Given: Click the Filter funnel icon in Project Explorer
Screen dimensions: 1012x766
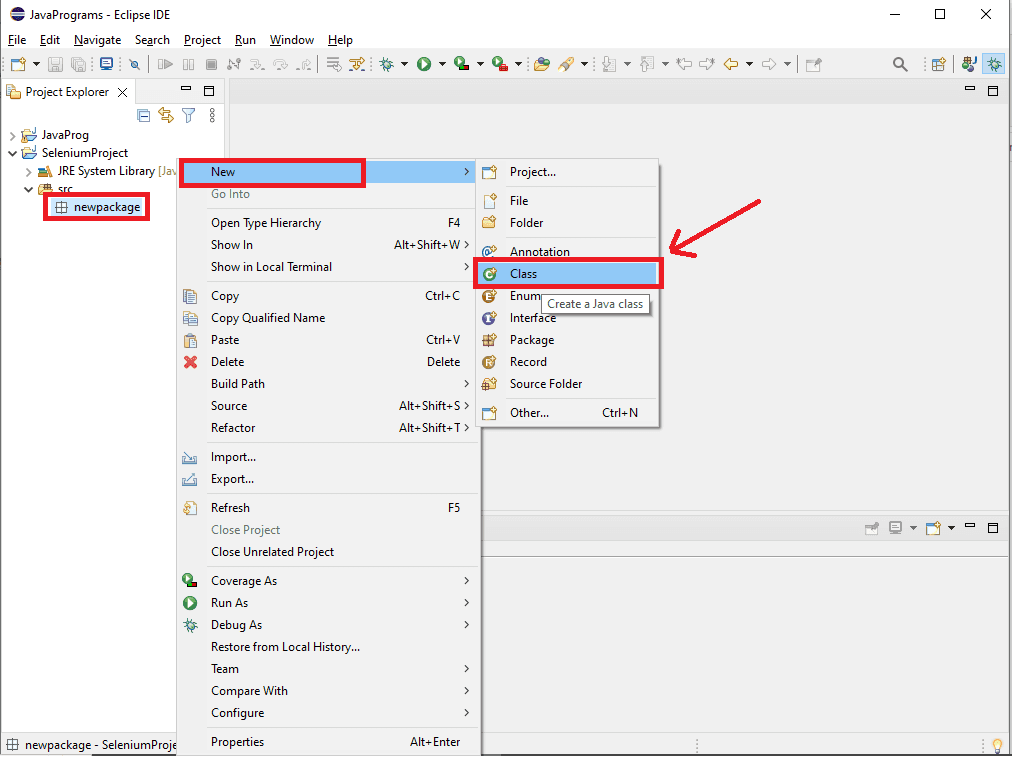Looking at the screenshot, I should pyautogui.click(x=188, y=116).
